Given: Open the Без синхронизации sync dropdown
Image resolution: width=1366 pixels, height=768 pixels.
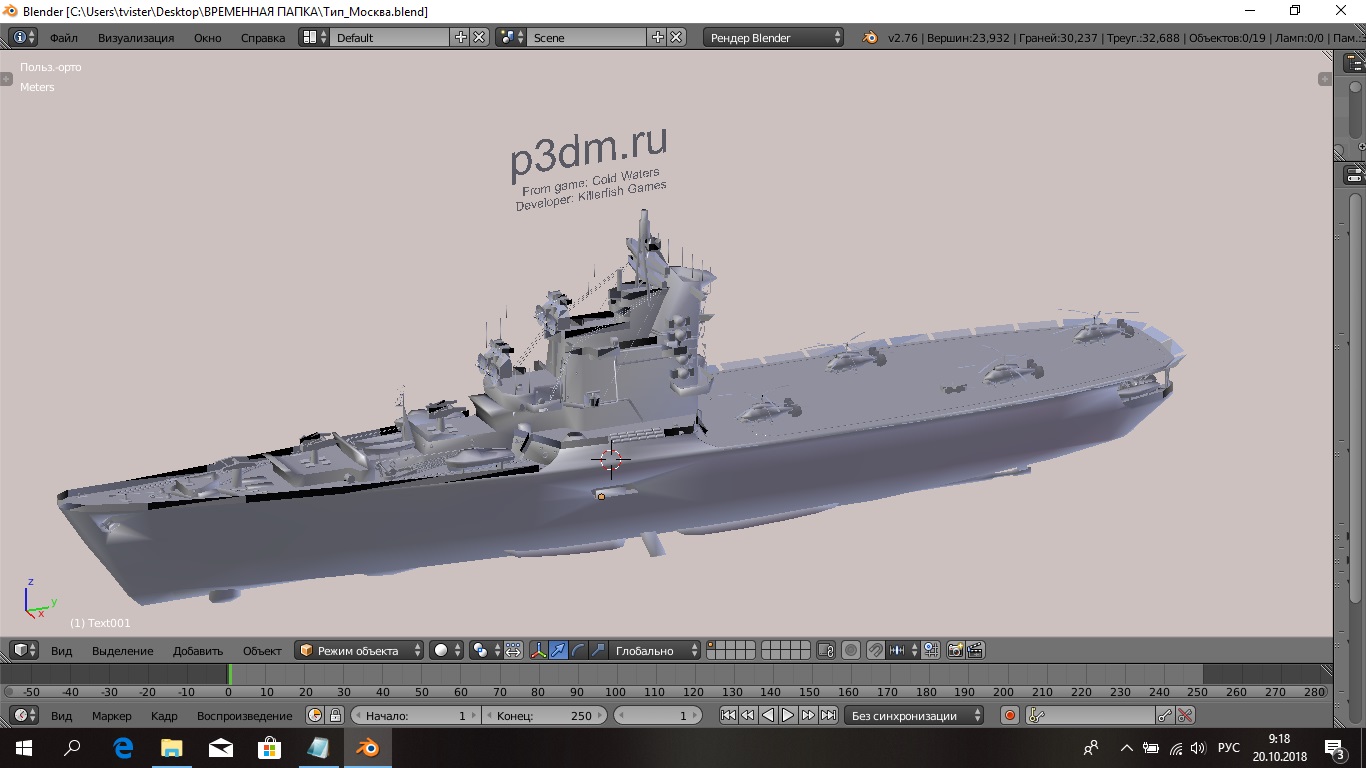Looking at the screenshot, I should pos(914,715).
